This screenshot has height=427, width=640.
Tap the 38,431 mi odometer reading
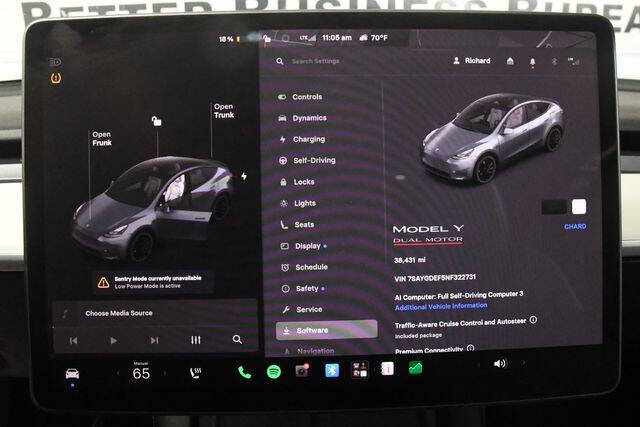click(410, 260)
